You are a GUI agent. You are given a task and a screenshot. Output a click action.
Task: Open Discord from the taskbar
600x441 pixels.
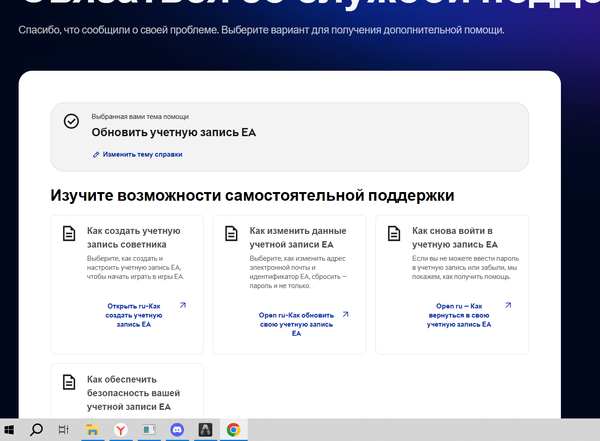pyautogui.click(x=177, y=430)
